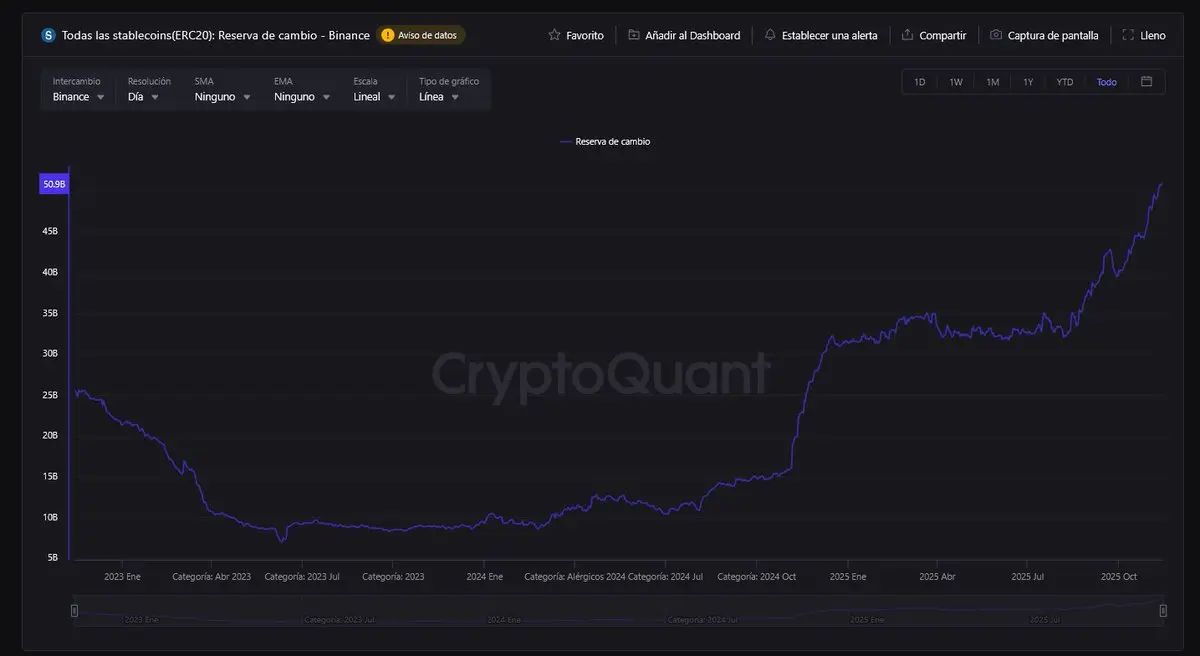Click the 10B y-axis label
The image size is (1200, 656).
[x=50, y=517]
